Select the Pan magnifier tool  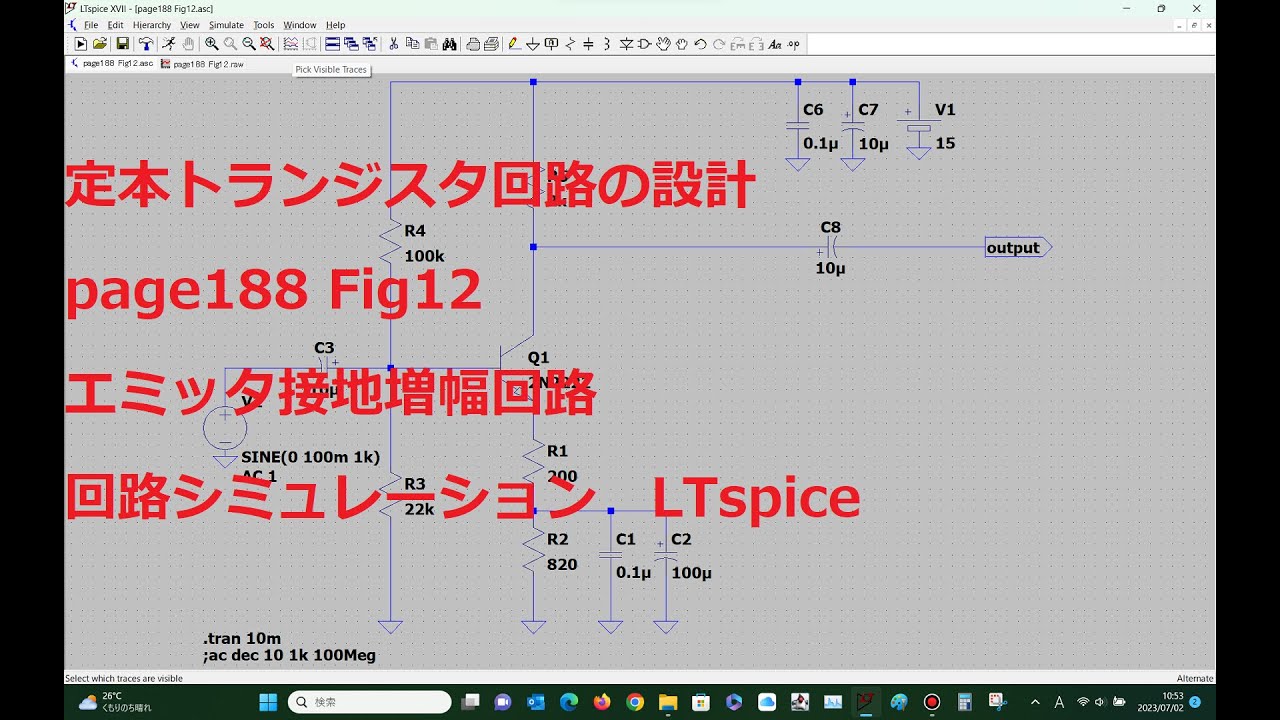[230, 44]
